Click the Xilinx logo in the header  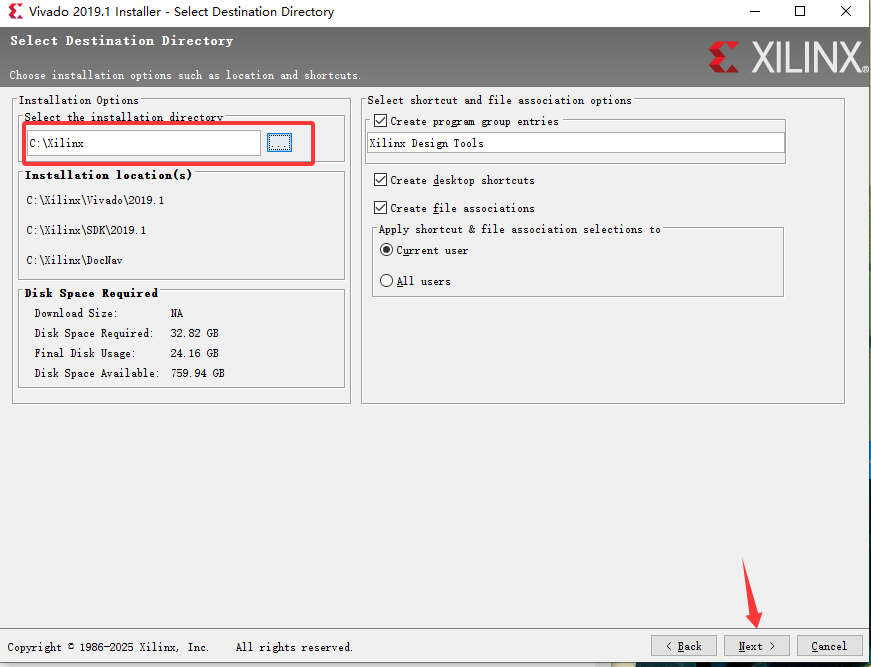(788, 57)
